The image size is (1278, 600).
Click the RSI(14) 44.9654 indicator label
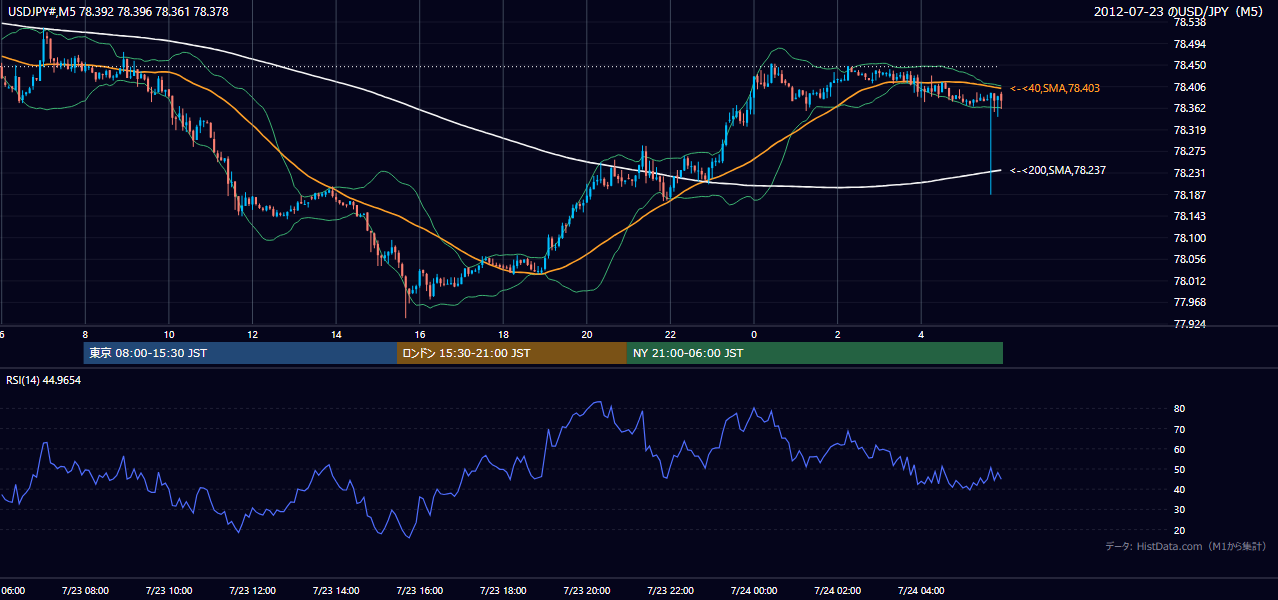click(x=44, y=380)
